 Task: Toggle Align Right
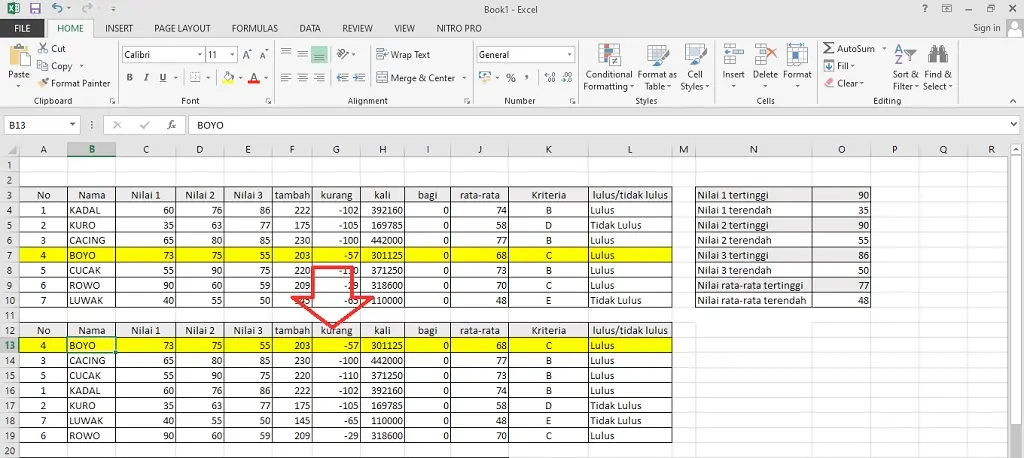tap(319, 78)
